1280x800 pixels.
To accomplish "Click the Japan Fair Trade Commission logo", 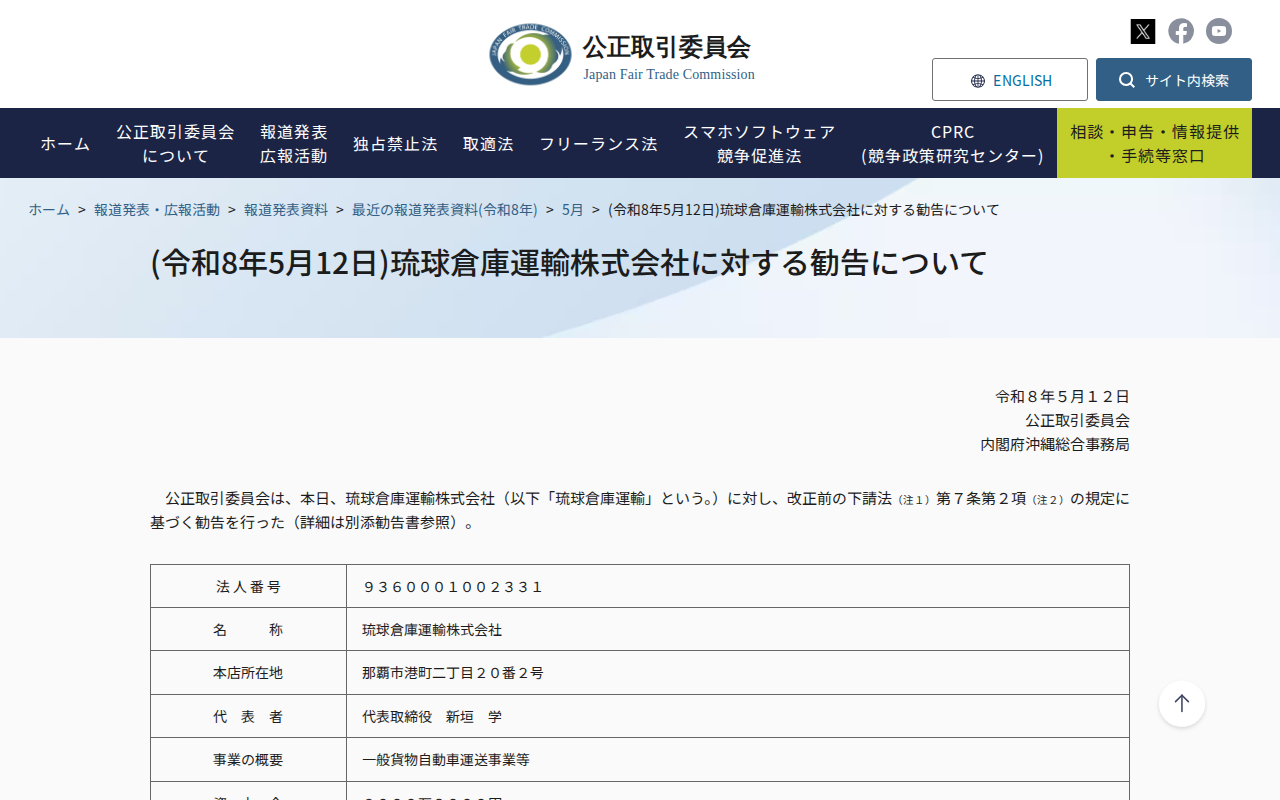I will (x=530, y=54).
